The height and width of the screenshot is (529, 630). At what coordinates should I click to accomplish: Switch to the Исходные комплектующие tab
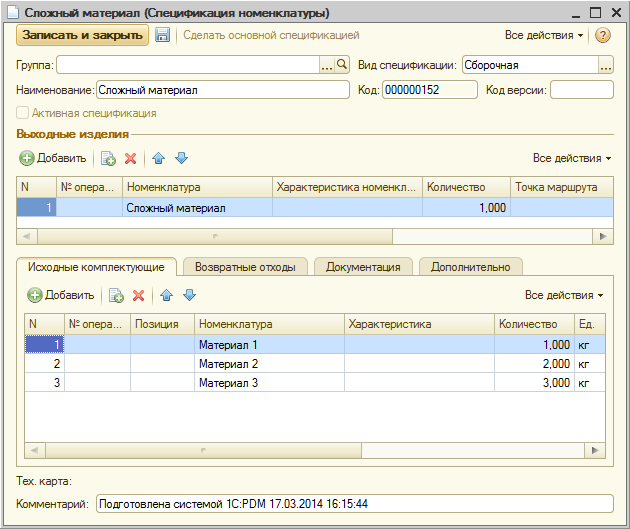point(96,267)
